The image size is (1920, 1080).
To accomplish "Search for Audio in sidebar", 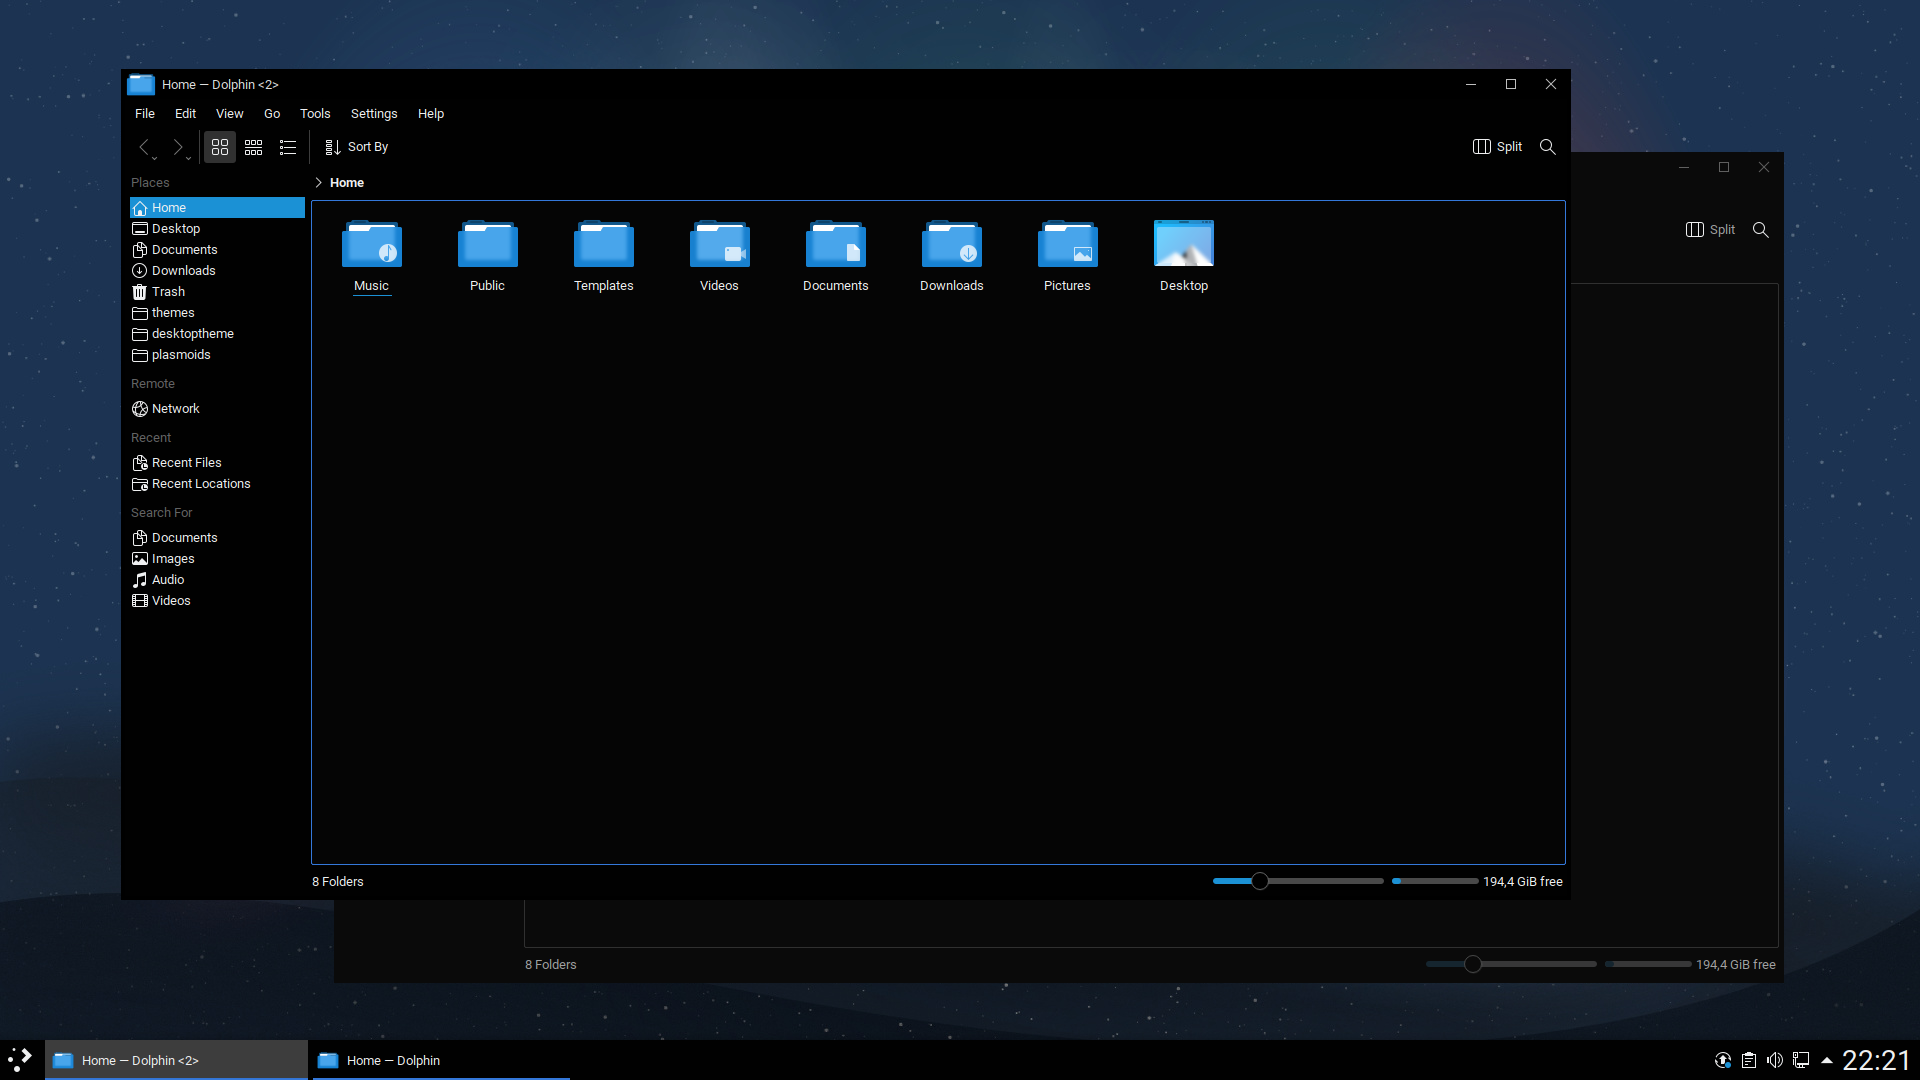I will 217,580.
